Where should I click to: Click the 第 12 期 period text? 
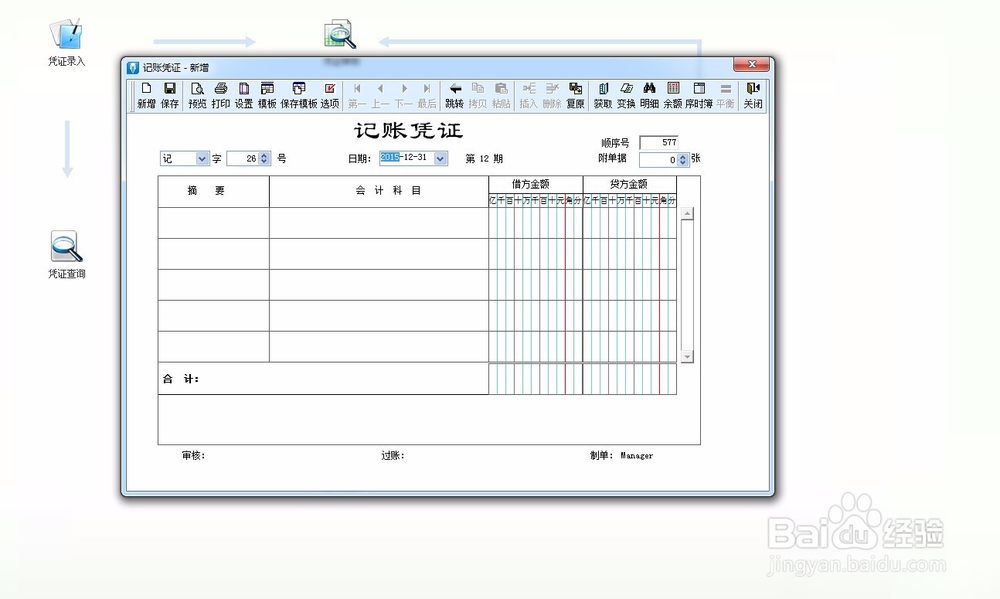(x=484, y=159)
